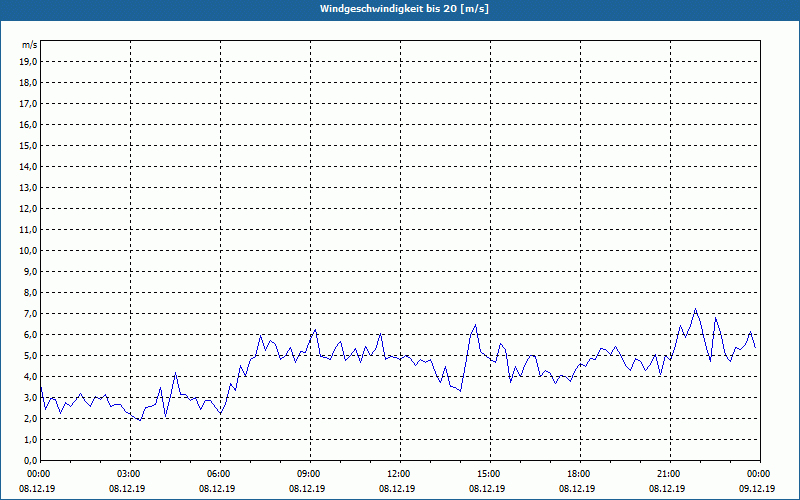Click the chart title Windgeschwindigkeit bis 20 [m/s]
This screenshot has height=500, width=800.
(404, 9)
